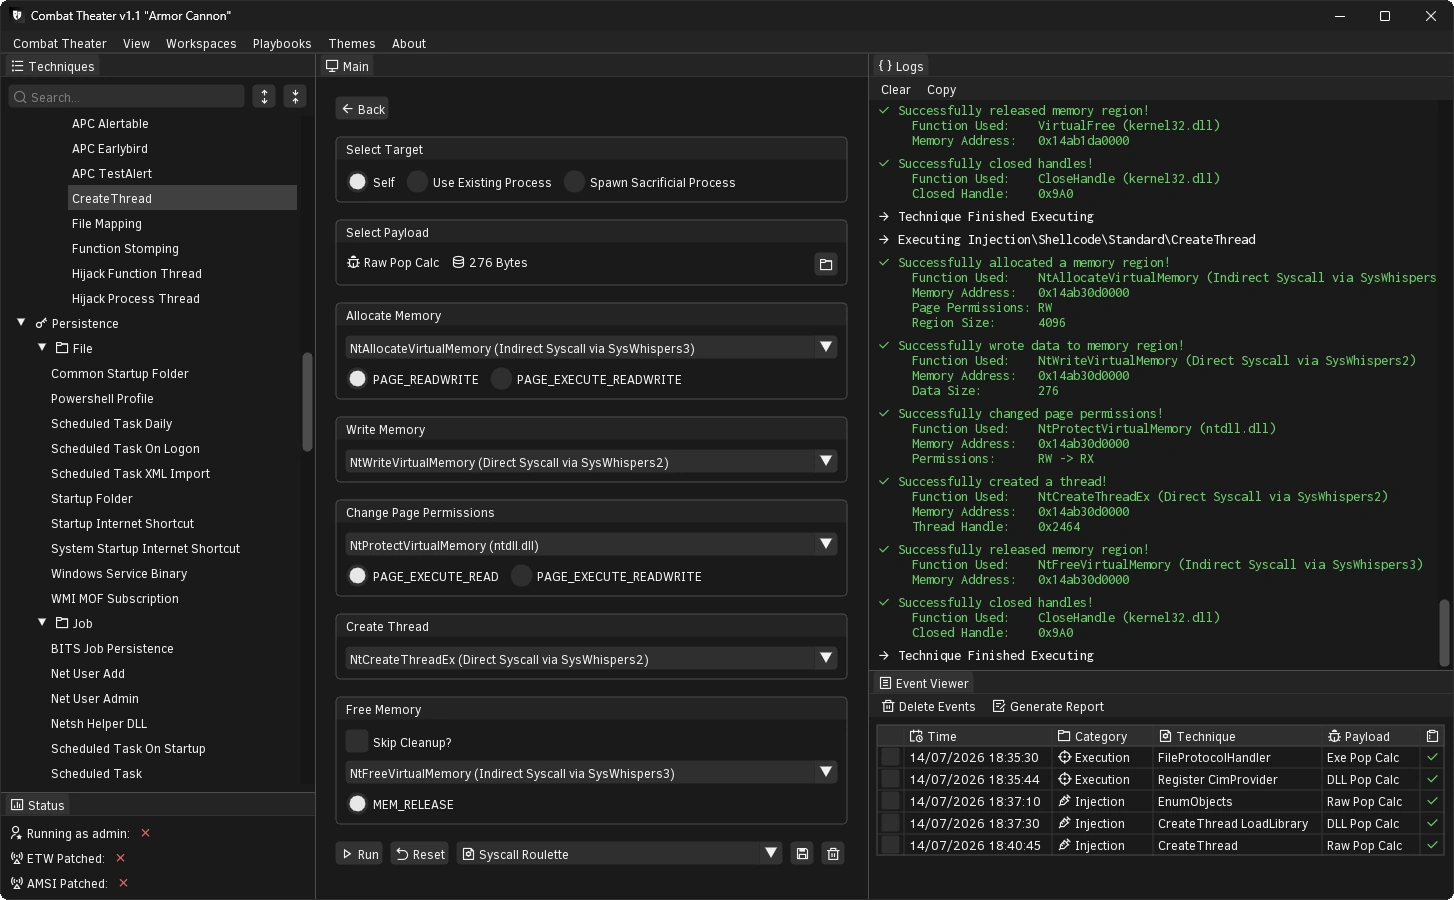The image size is (1454, 900).
Task: Open NtAllocateVirtualMemory function dropdown
Action: (591, 348)
